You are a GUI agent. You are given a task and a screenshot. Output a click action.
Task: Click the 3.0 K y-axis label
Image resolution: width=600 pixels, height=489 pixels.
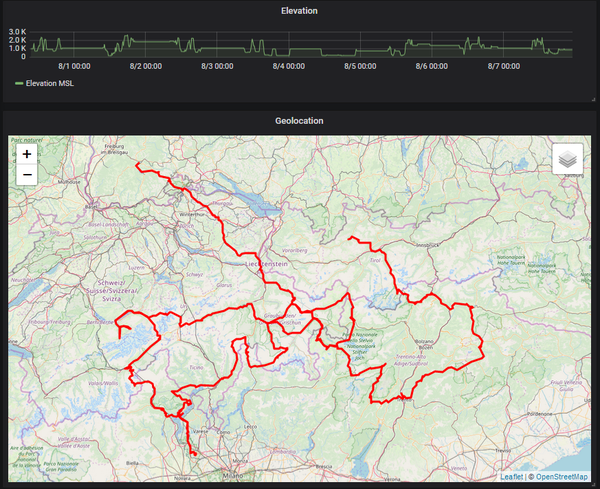point(17,33)
